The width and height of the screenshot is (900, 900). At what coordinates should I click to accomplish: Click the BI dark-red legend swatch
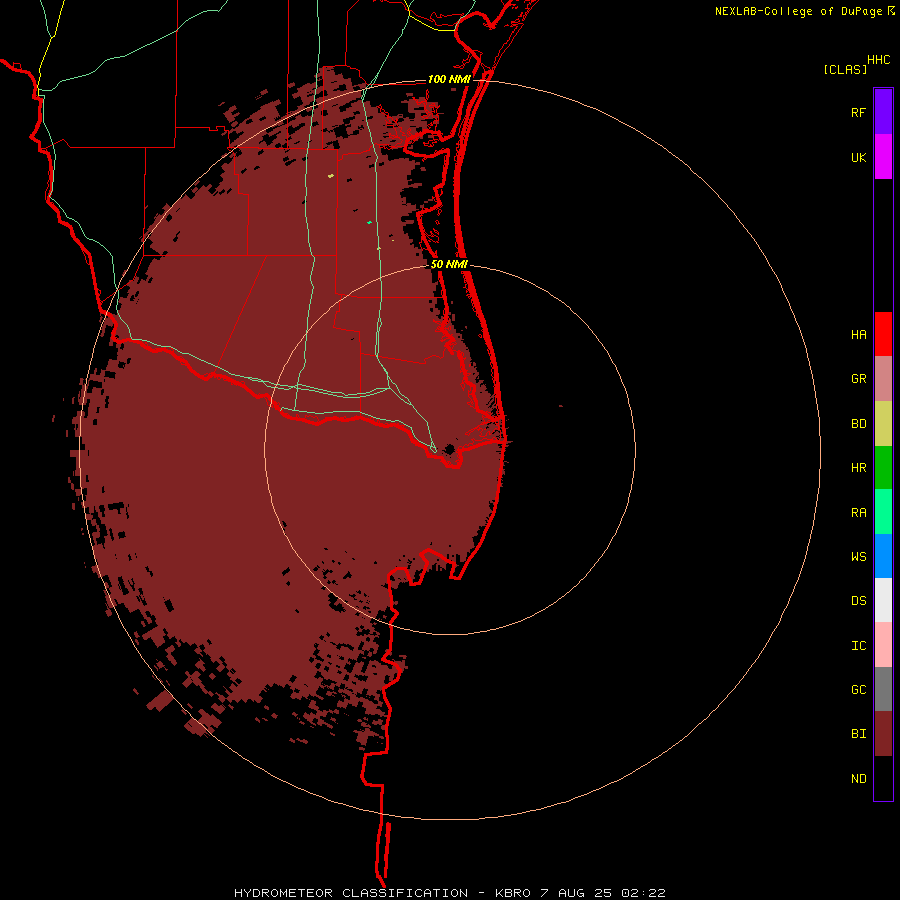(x=883, y=734)
